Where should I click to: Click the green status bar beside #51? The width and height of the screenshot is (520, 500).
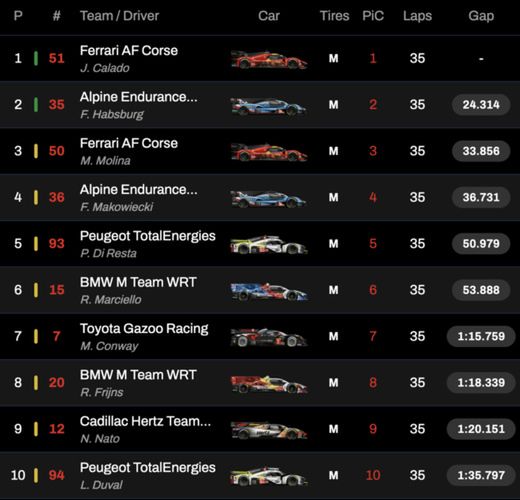[36, 58]
